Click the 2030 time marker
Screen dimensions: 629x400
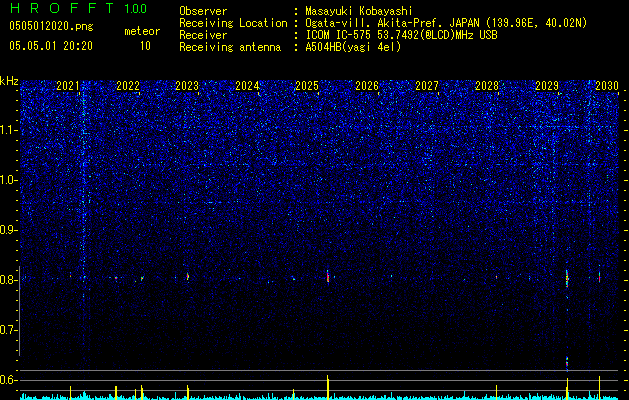tap(607, 86)
